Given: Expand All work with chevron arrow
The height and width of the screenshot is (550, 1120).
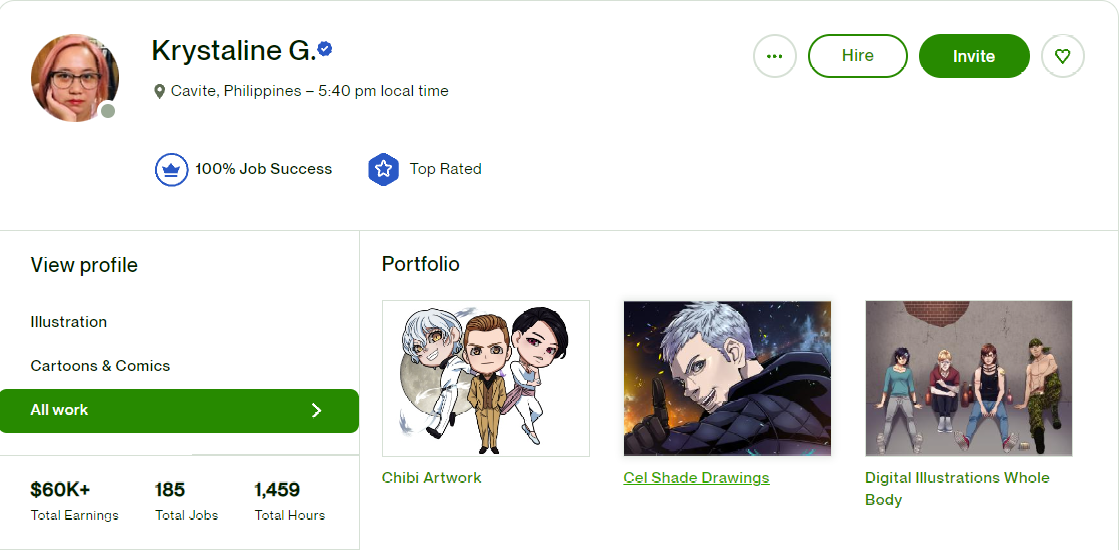Looking at the screenshot, I should (317, 410).
